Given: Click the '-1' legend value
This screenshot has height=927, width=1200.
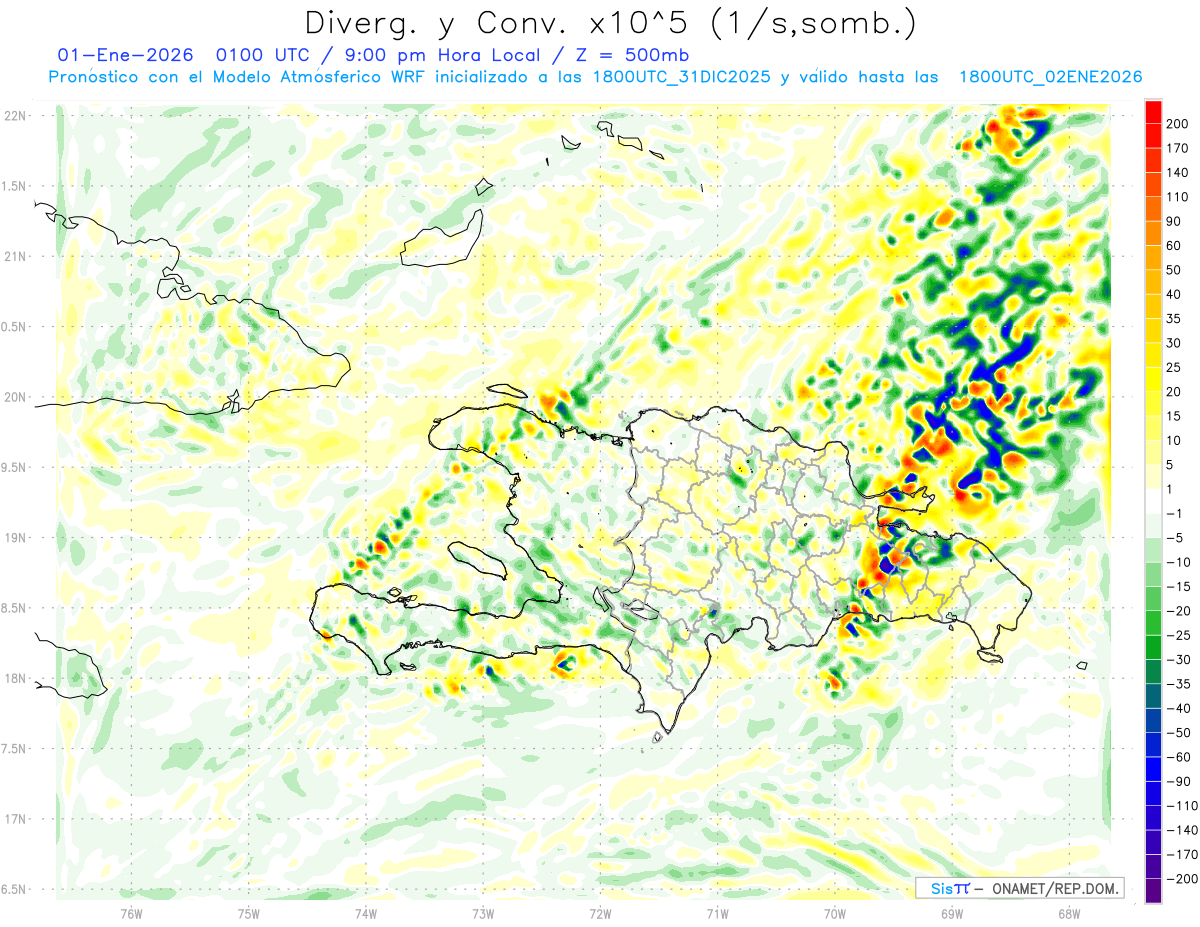Looking at the screenshot, I should (1174, 514).
